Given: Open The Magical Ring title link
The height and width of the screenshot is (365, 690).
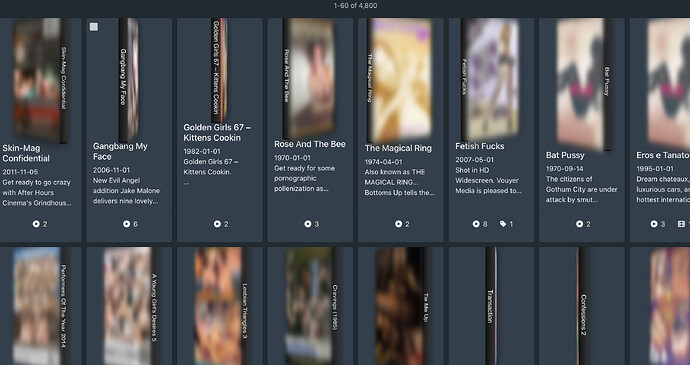Looking at the screenshot, I should [x=398, y=148].
